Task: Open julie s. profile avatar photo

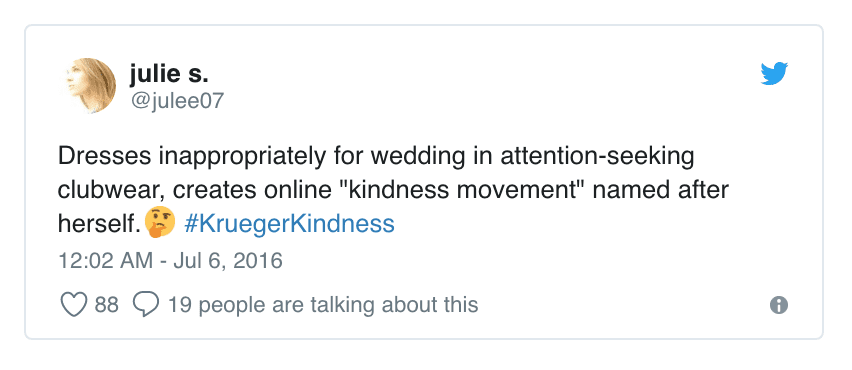Action: coord(91,86)
